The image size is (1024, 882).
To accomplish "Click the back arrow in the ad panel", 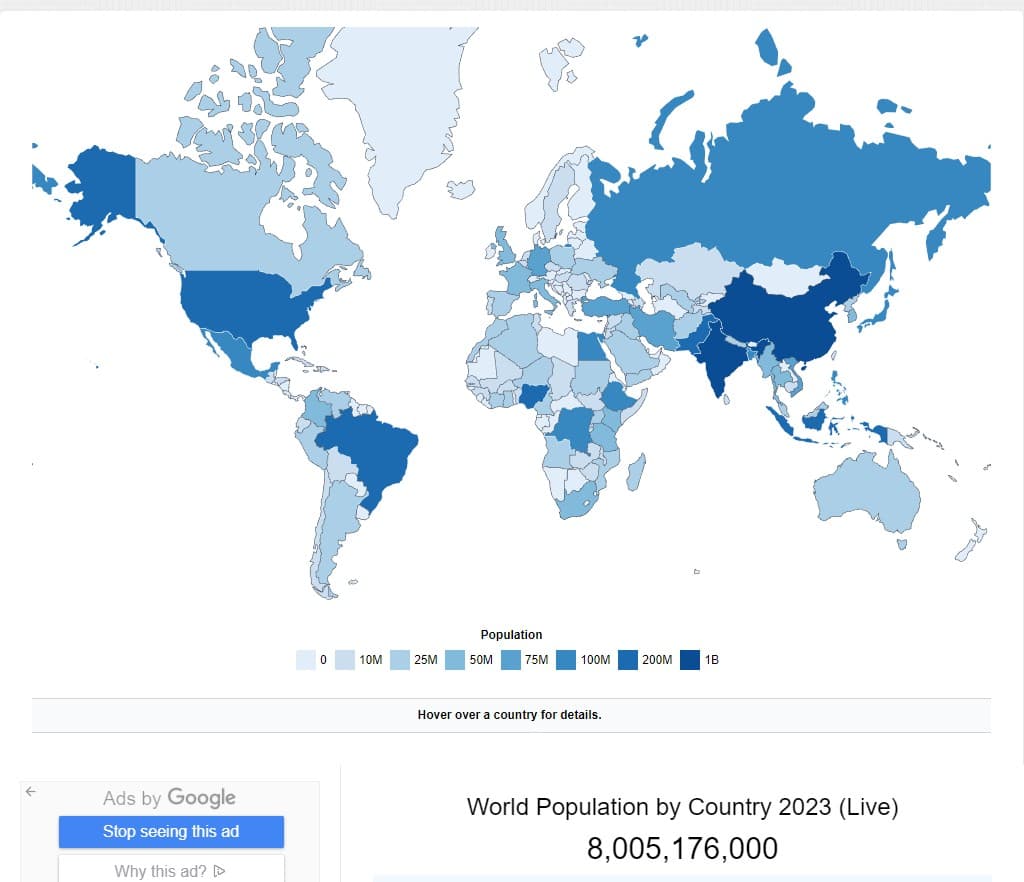I will click(30, 791).
